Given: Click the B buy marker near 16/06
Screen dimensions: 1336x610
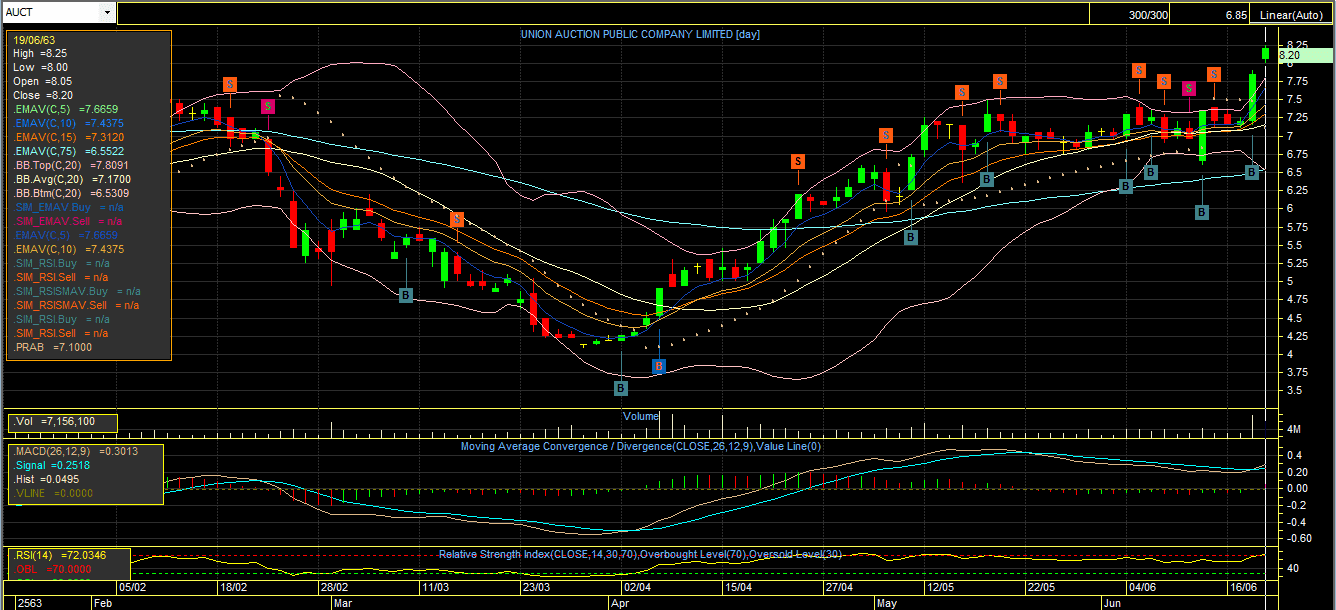Looking at the screenshot, I should [1252, 172].
